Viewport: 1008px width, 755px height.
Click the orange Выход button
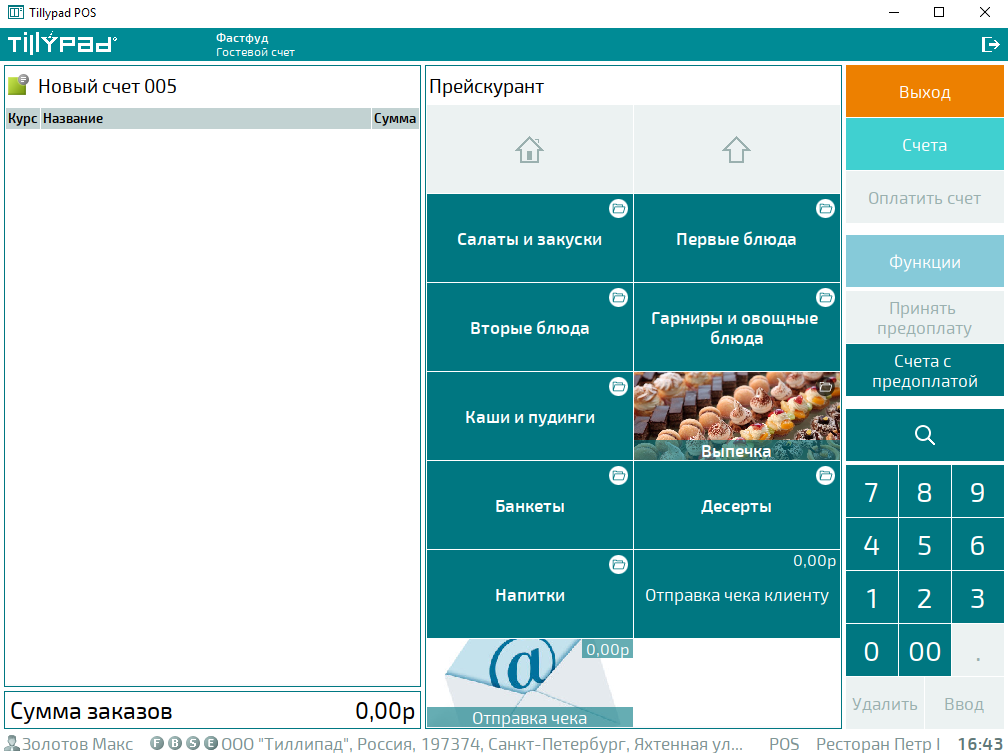pos(924,91)
